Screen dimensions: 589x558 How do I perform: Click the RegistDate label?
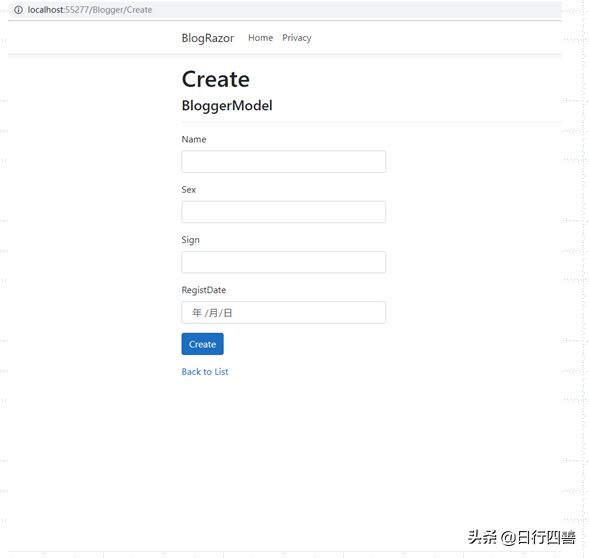(204, 290)
